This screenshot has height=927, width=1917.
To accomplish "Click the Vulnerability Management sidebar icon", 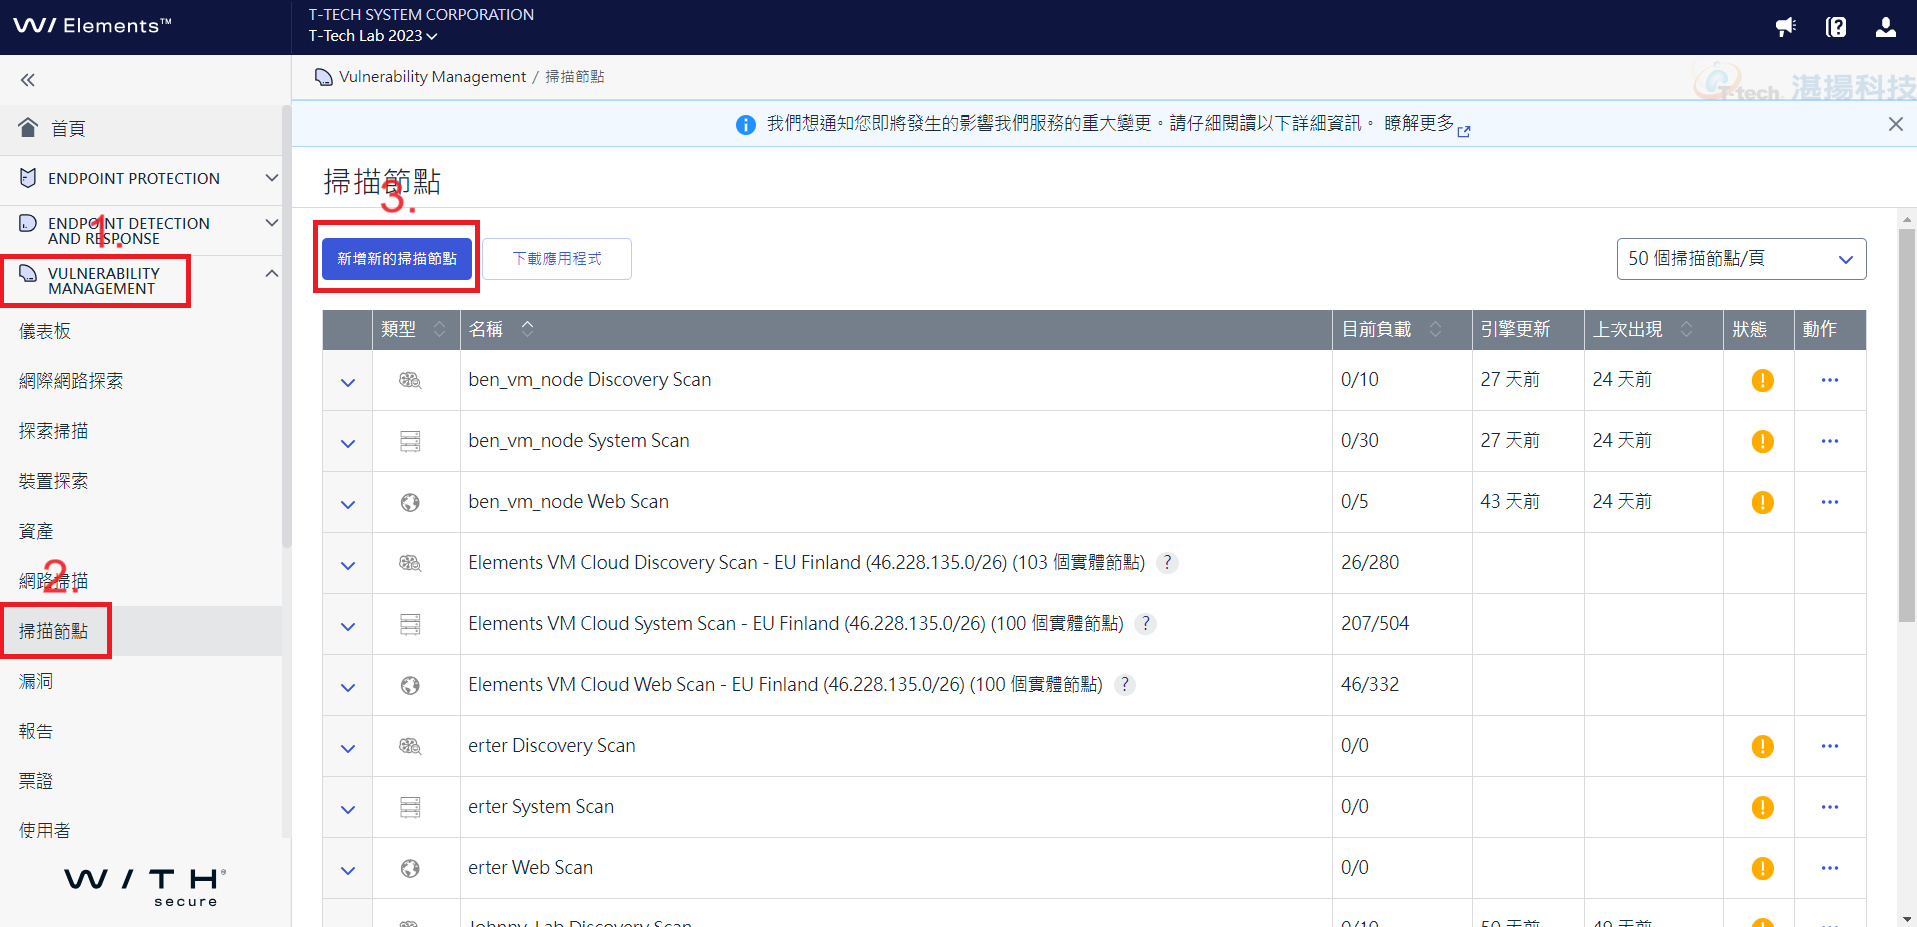I will (28, 273).
